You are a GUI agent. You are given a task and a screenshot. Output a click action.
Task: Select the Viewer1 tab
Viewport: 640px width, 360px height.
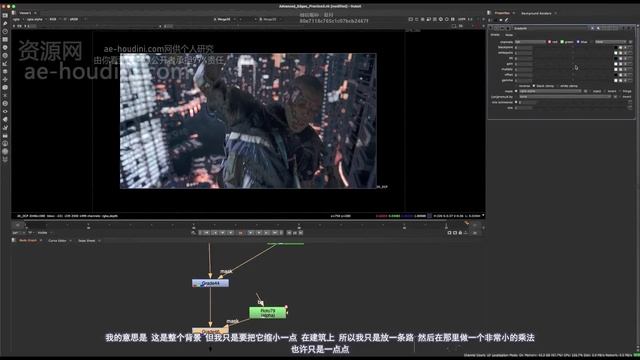(x=25, y=13)
